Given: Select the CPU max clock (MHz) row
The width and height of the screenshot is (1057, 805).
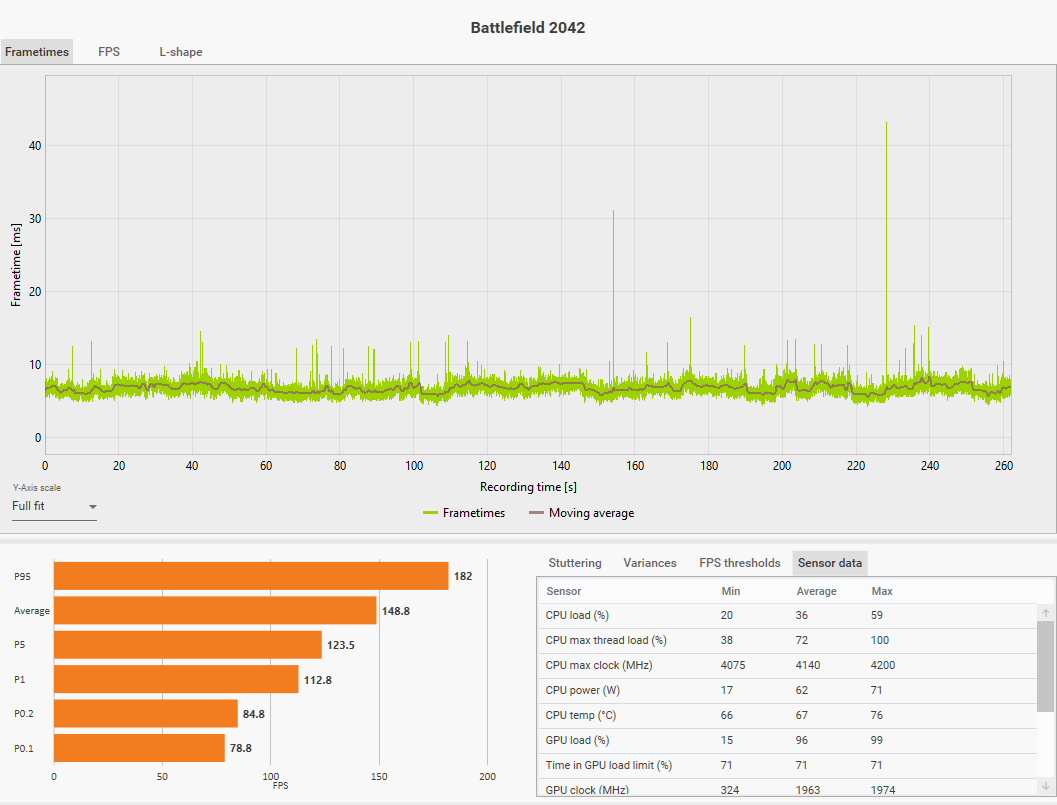Looking at the screenshot, I should point(787,665).
